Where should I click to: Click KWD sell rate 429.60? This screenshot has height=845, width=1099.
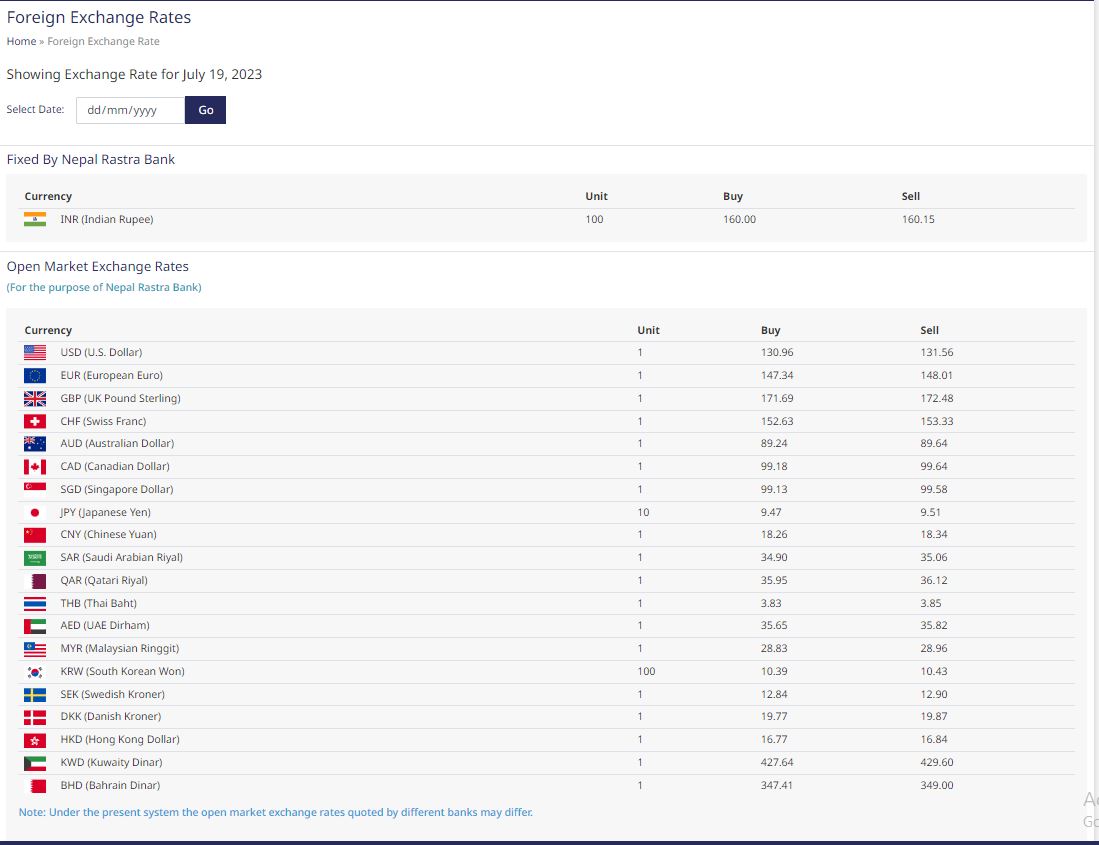[x=937, y=763]
